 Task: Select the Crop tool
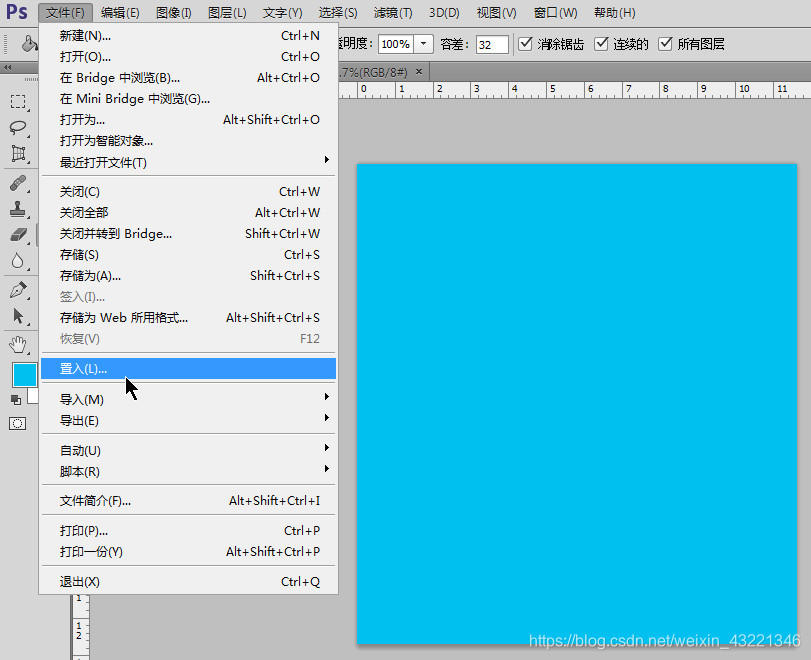pyautogui.click(x=18, y=153)
